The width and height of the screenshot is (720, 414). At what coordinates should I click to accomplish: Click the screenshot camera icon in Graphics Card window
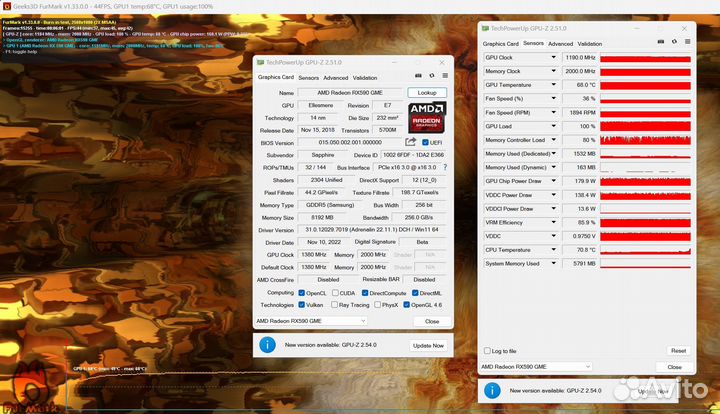tap(418, 76)
